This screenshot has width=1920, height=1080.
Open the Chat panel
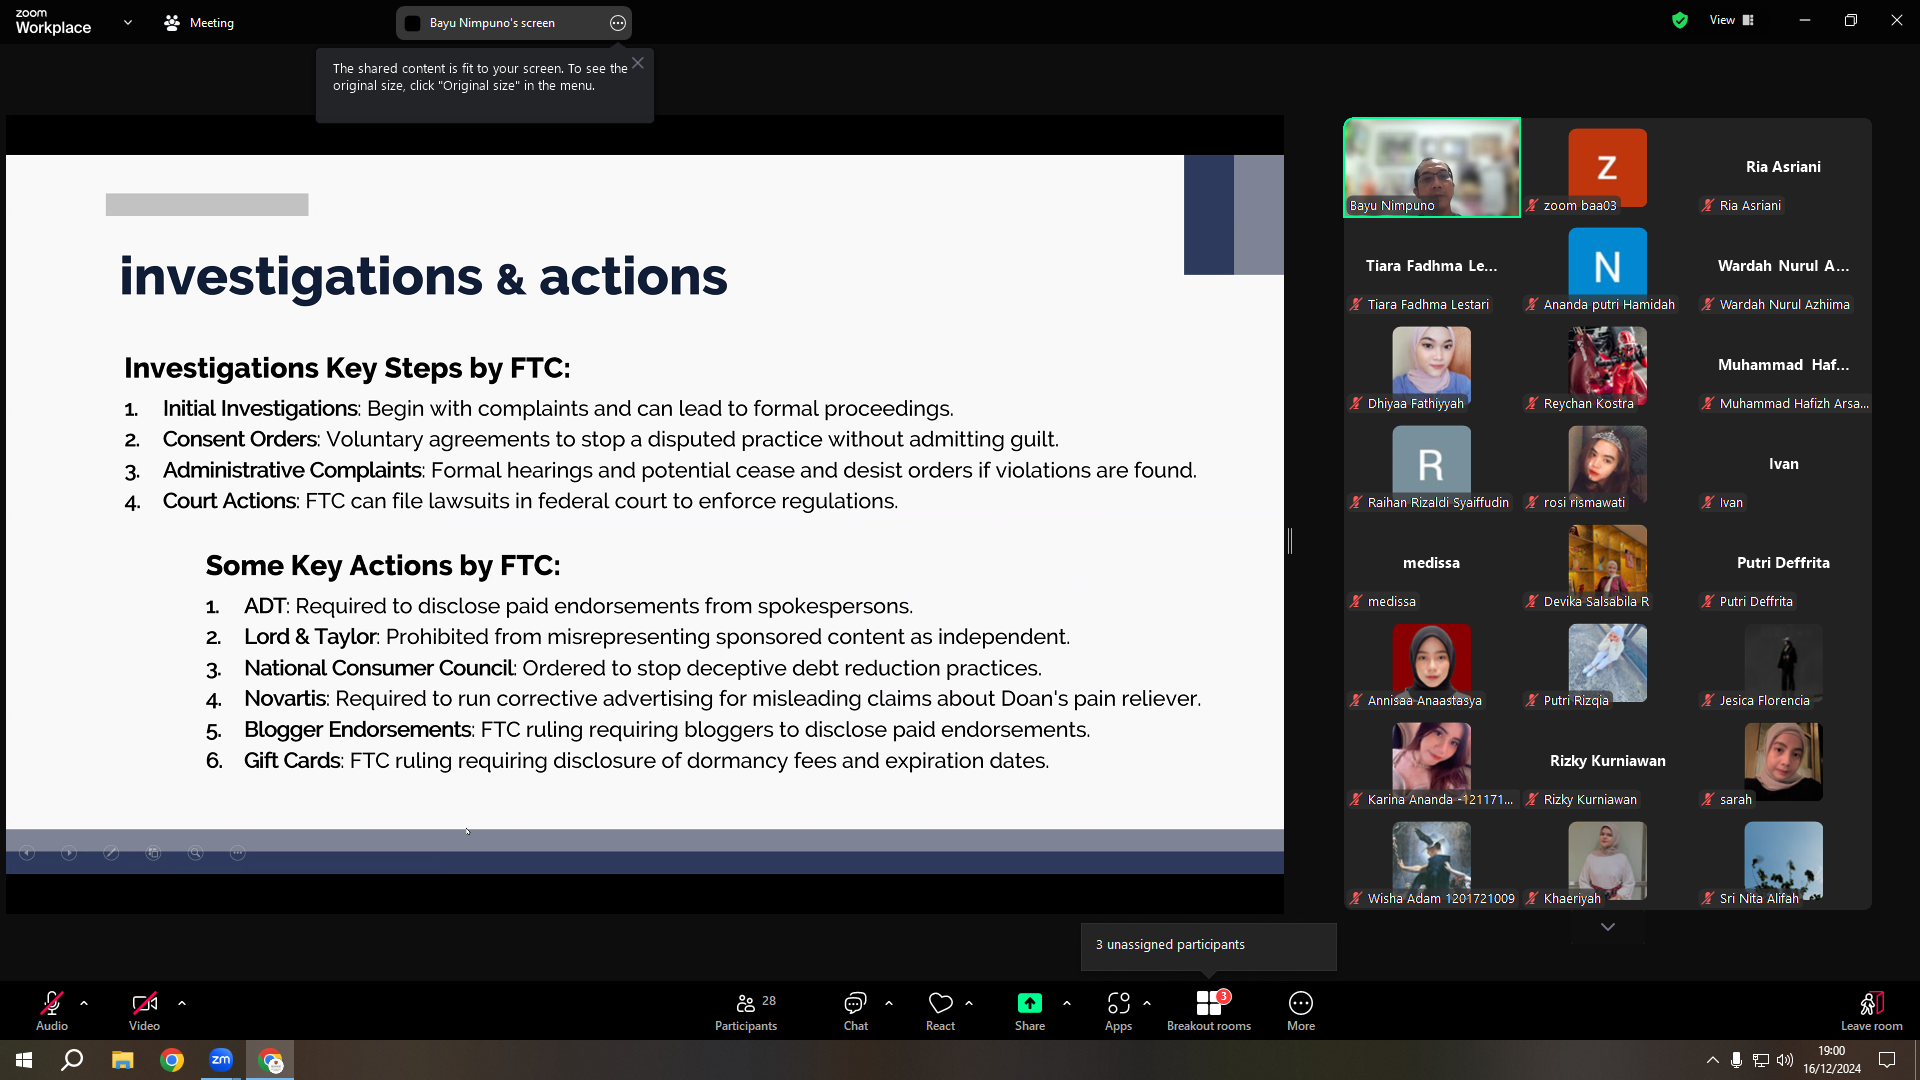[x=855, y=1010]
